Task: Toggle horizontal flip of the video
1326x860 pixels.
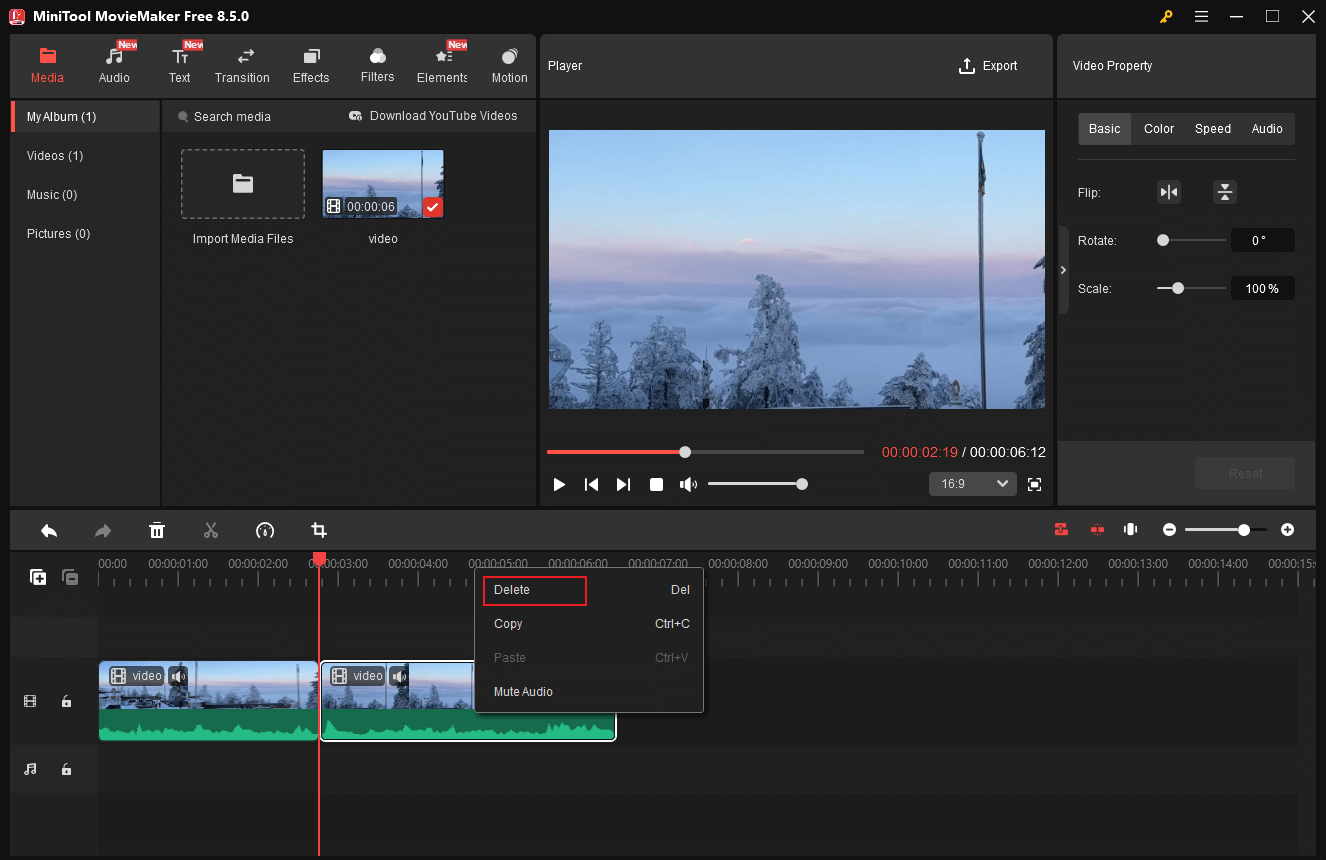Action: click(x=1169, y=191)
